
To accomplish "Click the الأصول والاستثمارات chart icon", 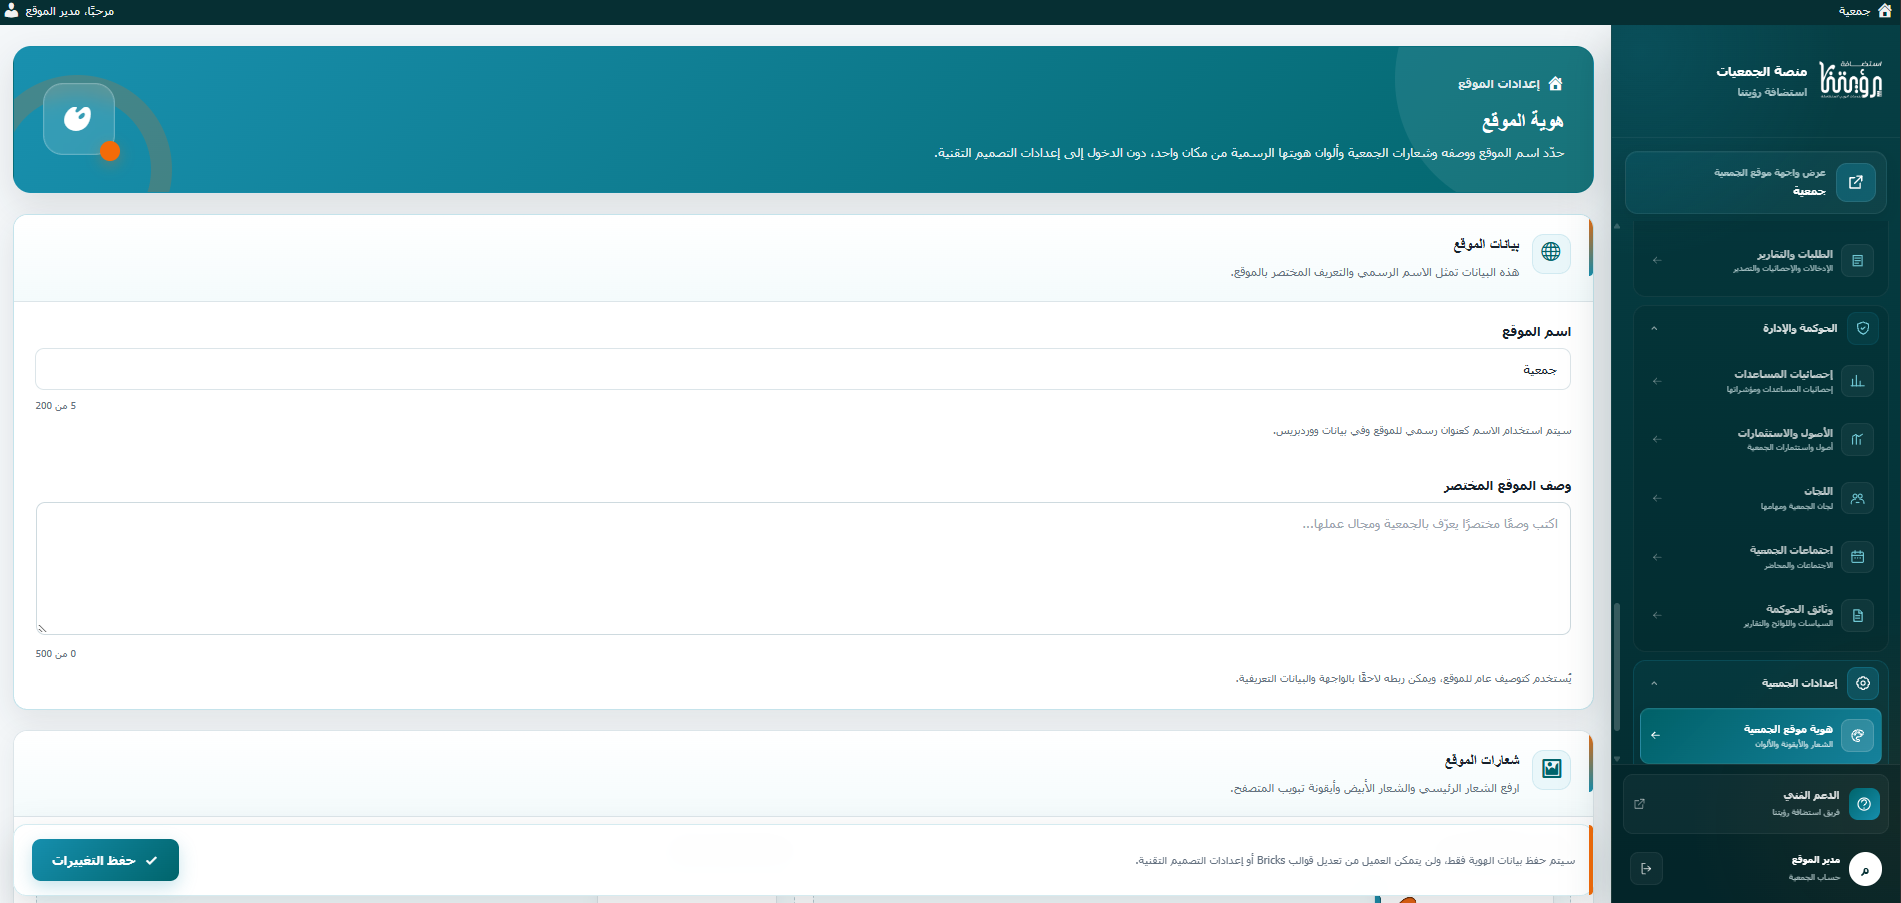I will (x=1857, y=439).
